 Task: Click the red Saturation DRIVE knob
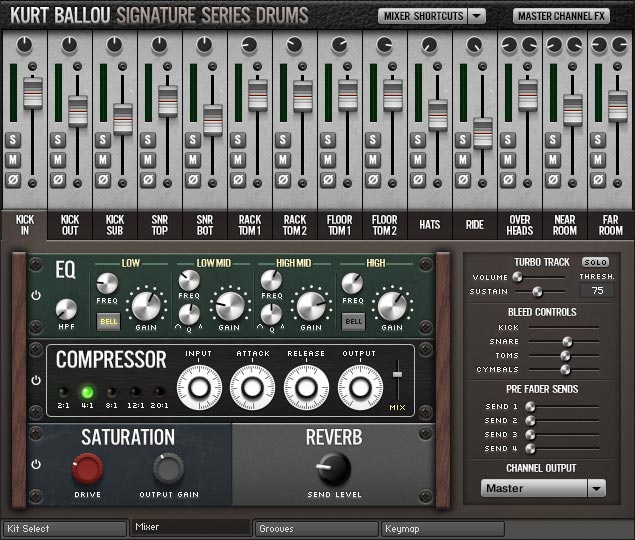point(87,469)
